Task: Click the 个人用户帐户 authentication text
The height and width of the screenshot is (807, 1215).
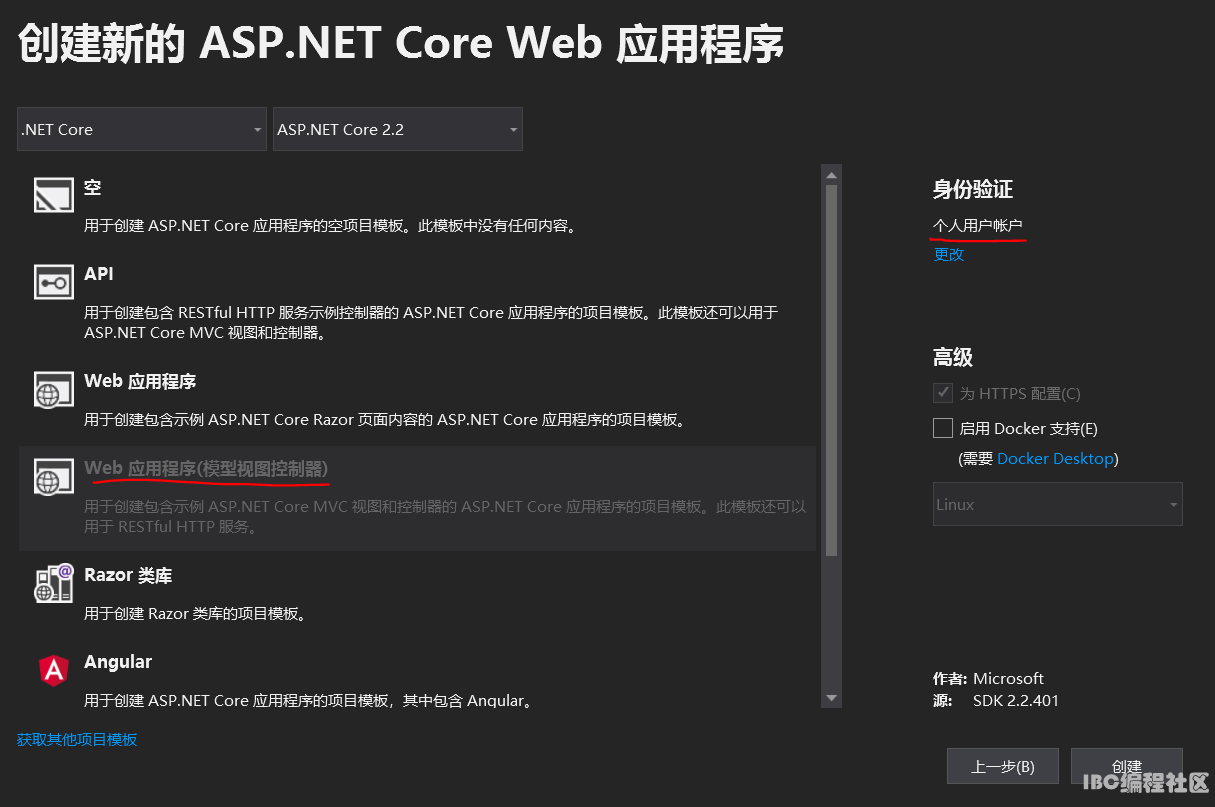Action: point(978,225)
